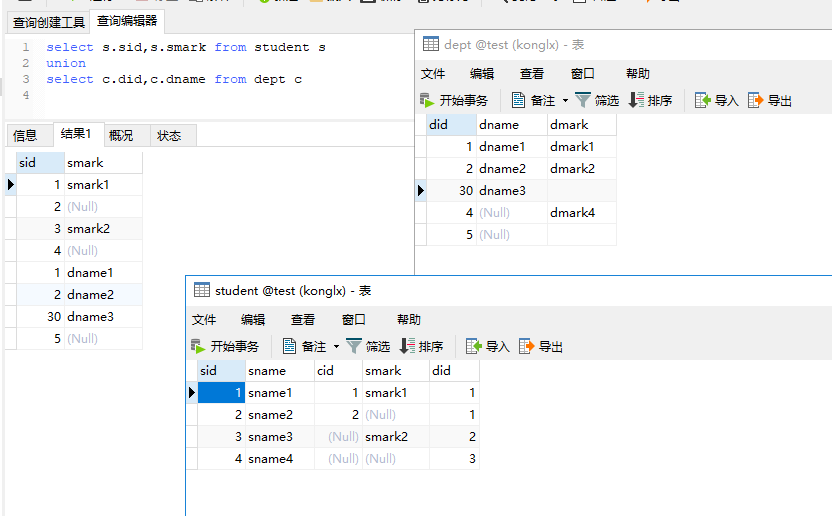Select sname3 cell in student table
Viewport: 832px width, 516px height.
tap(280, 437)
